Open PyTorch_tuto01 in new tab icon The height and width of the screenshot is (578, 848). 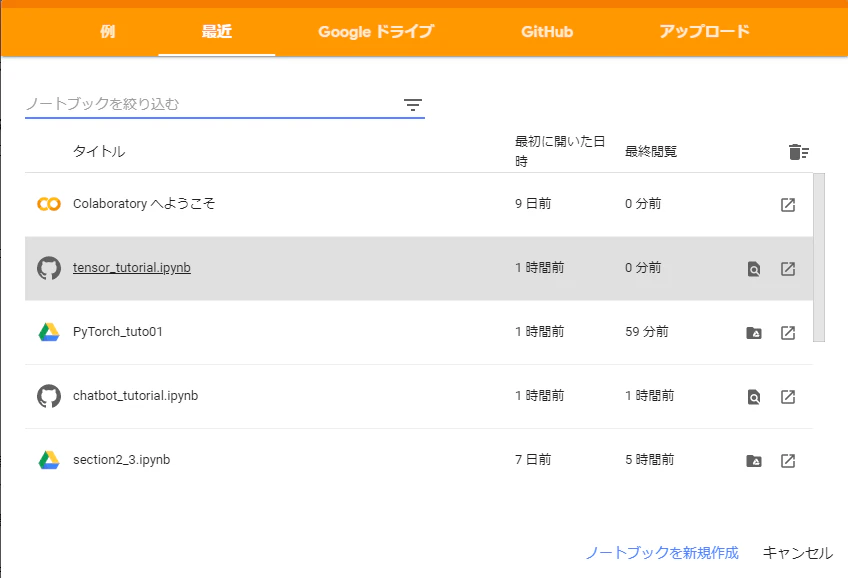click(788, 333)
